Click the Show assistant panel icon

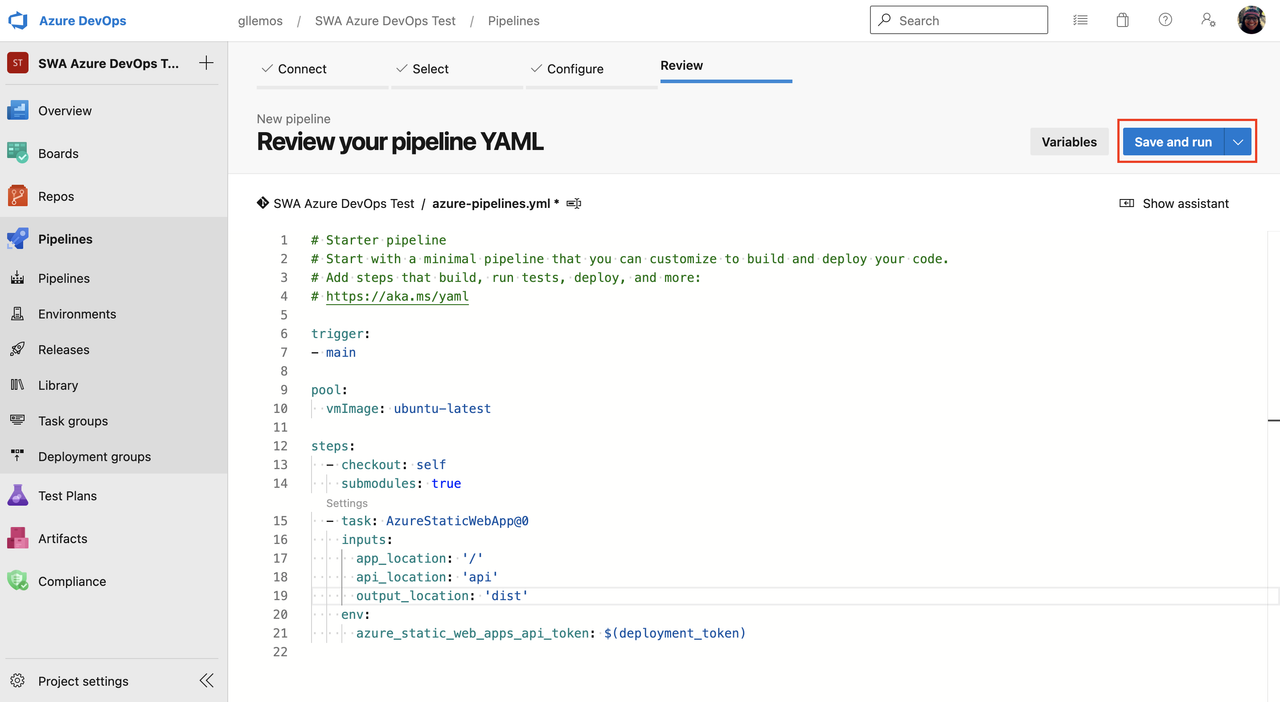coord(1126,204)
